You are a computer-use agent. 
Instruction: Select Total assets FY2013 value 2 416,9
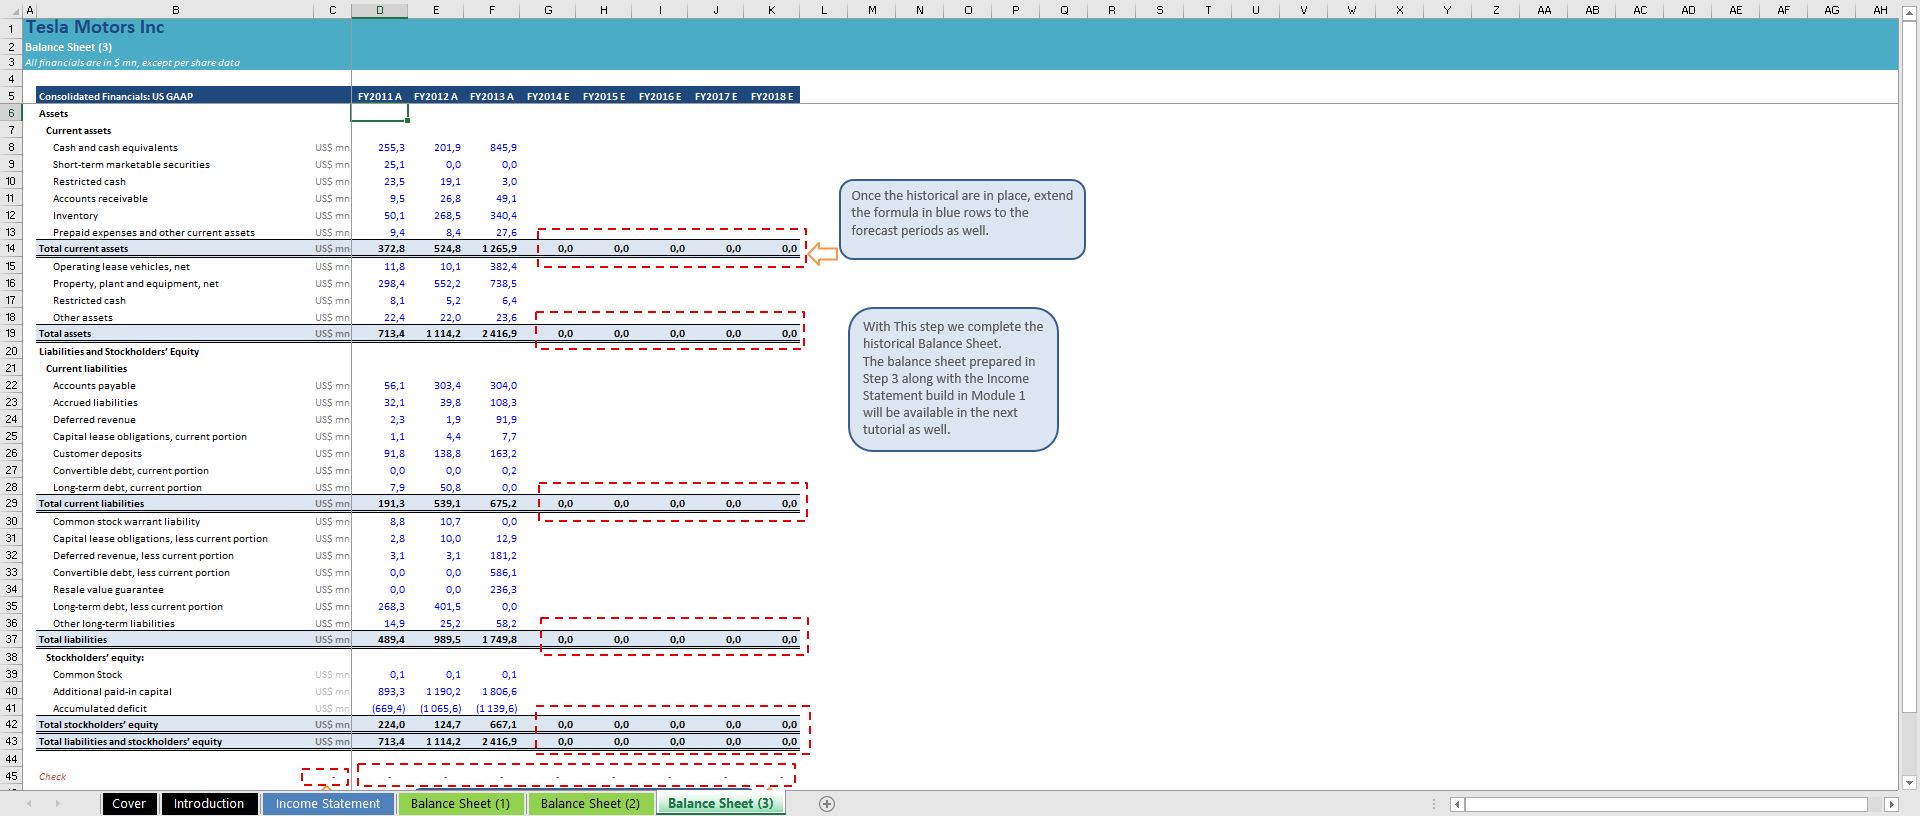pos(499,334)
